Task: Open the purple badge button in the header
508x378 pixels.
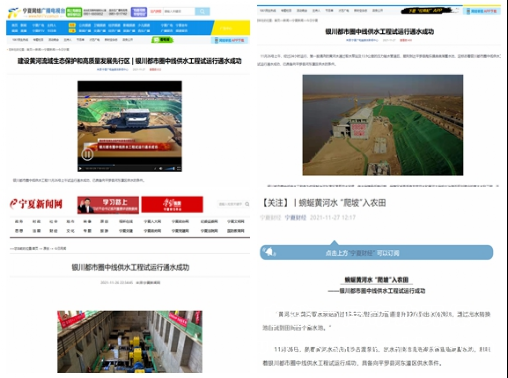Action: [x=139, y=12]
